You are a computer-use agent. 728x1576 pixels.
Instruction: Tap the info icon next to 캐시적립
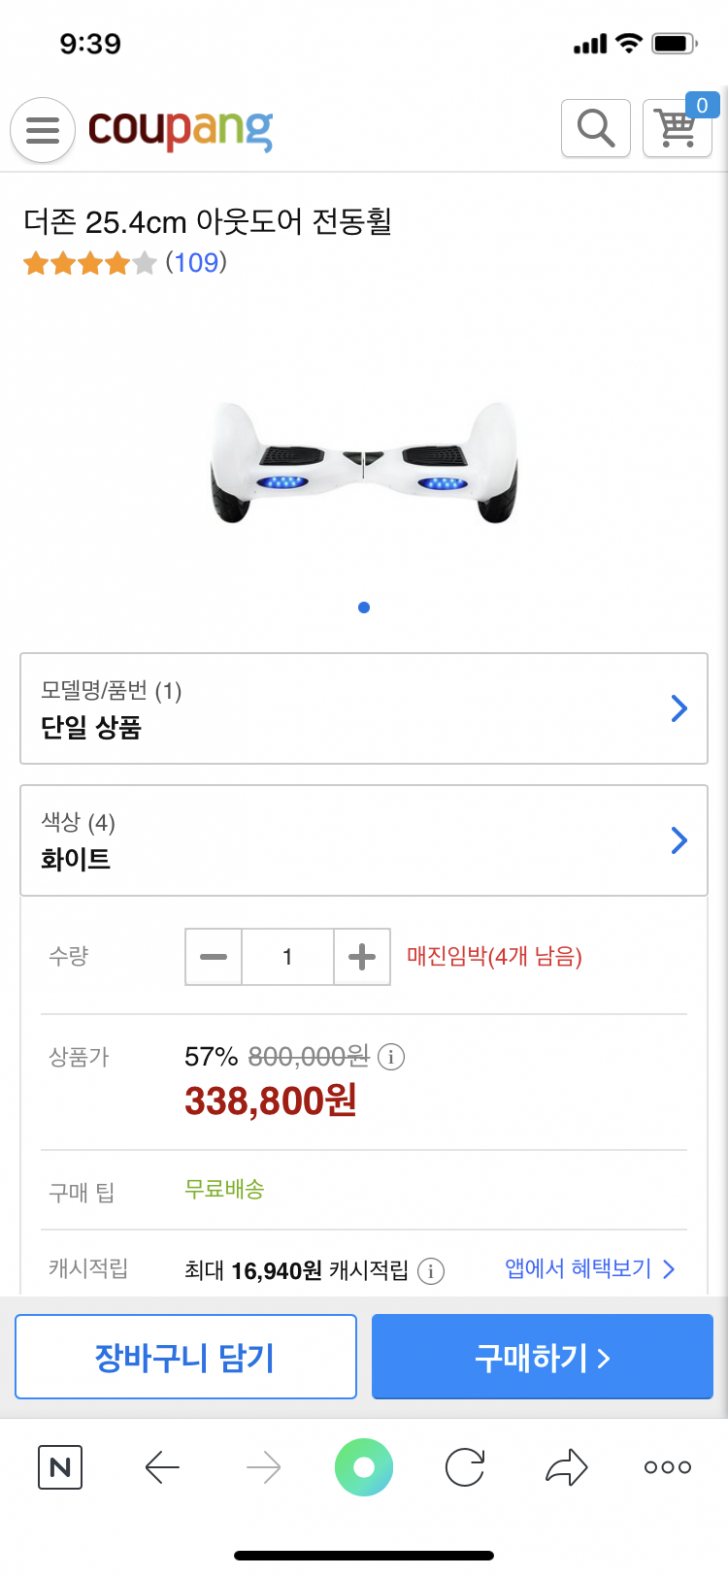430,1271
